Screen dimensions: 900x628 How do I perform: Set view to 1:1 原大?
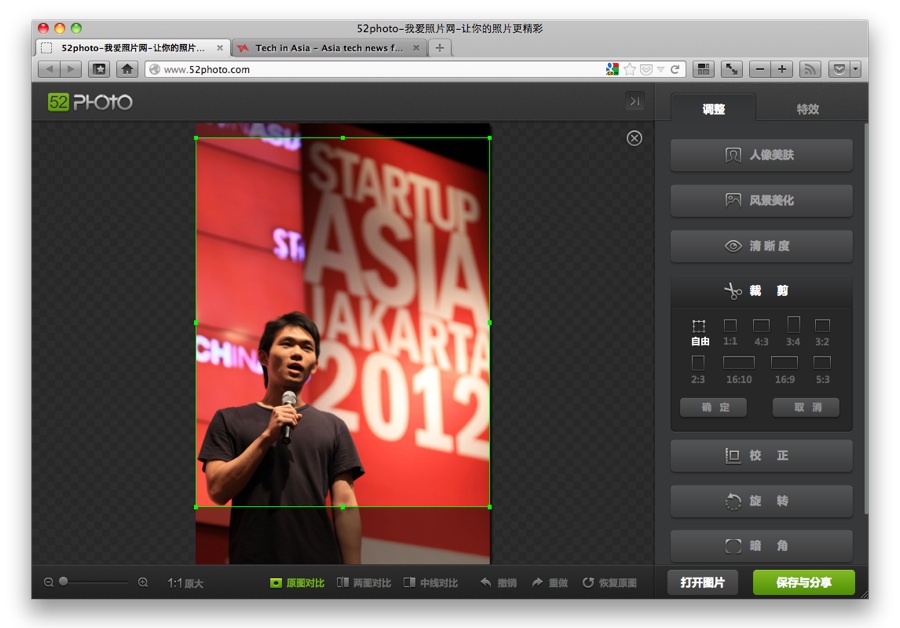coord(185,583)
